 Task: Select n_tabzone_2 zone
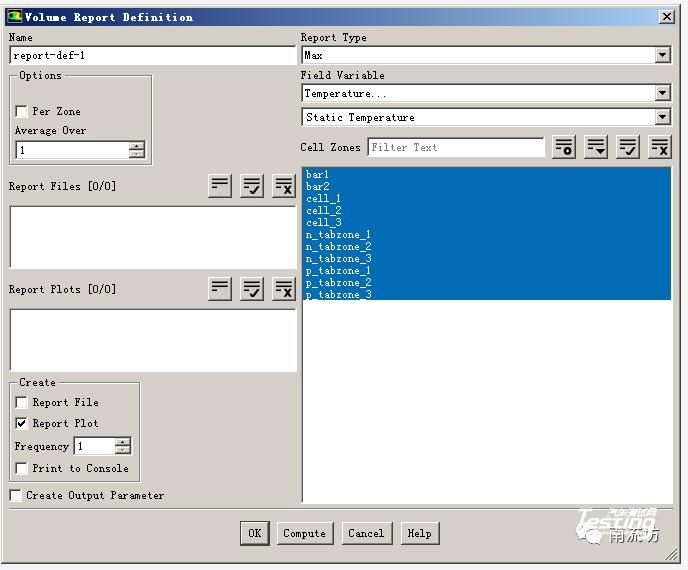tap(487, 247)
